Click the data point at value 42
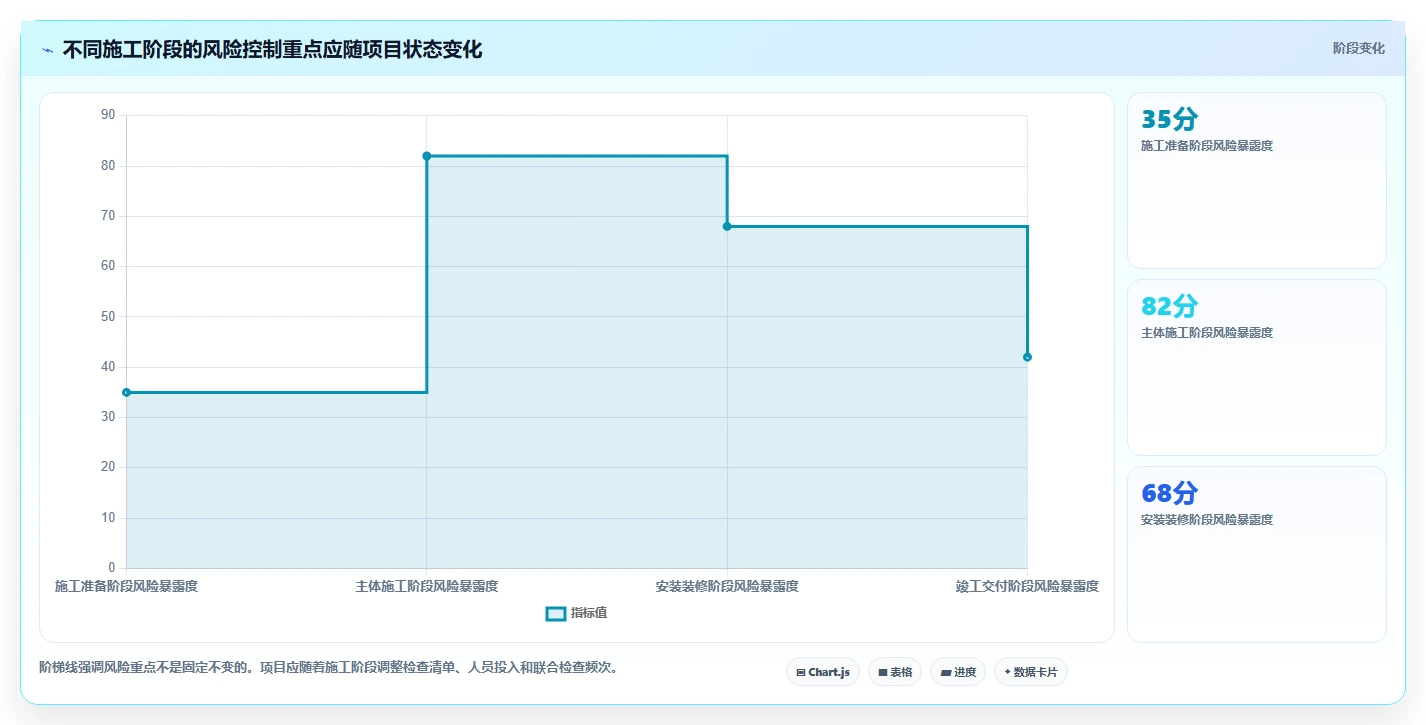The height and width of the screenshot is (725, 1426). pos(1027,357)
